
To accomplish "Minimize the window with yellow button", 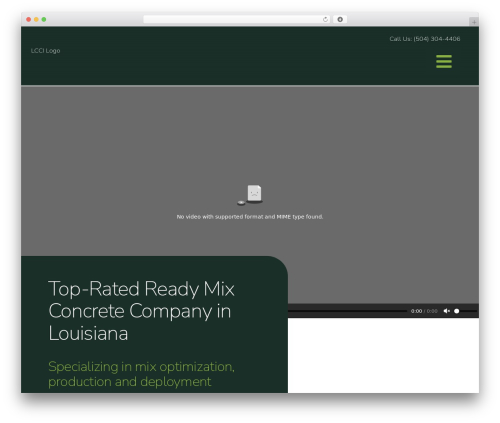I will (x=36, y=19).
